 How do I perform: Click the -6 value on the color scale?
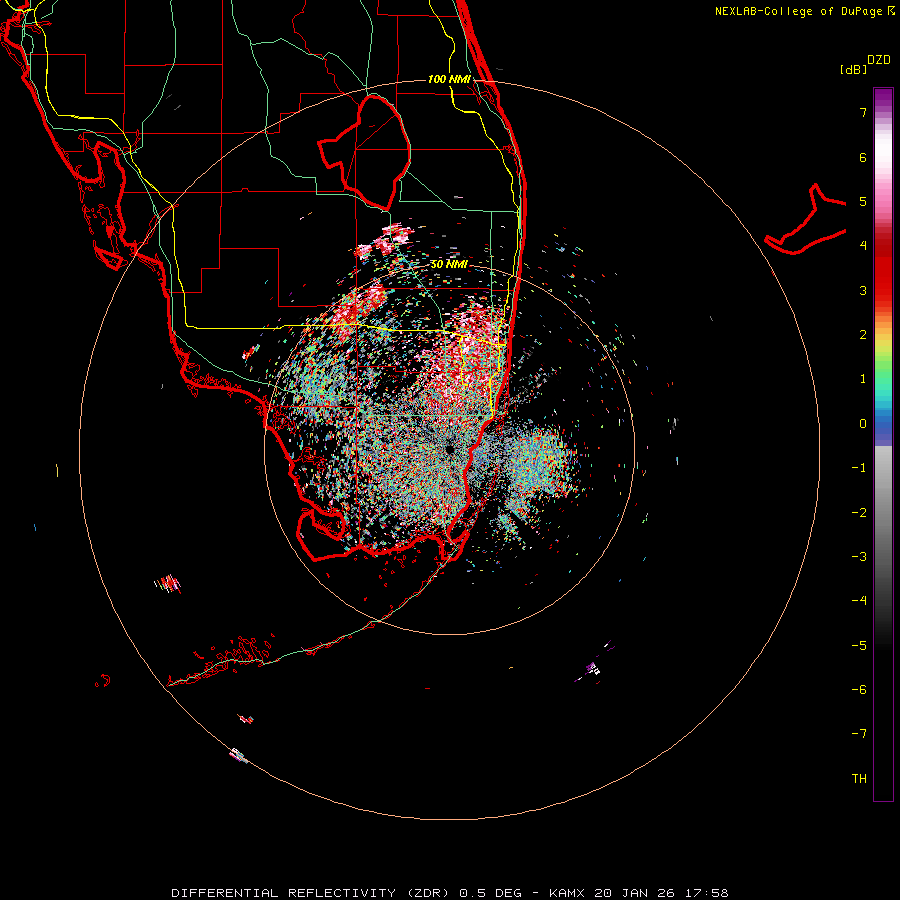click(x=859, y=690)
